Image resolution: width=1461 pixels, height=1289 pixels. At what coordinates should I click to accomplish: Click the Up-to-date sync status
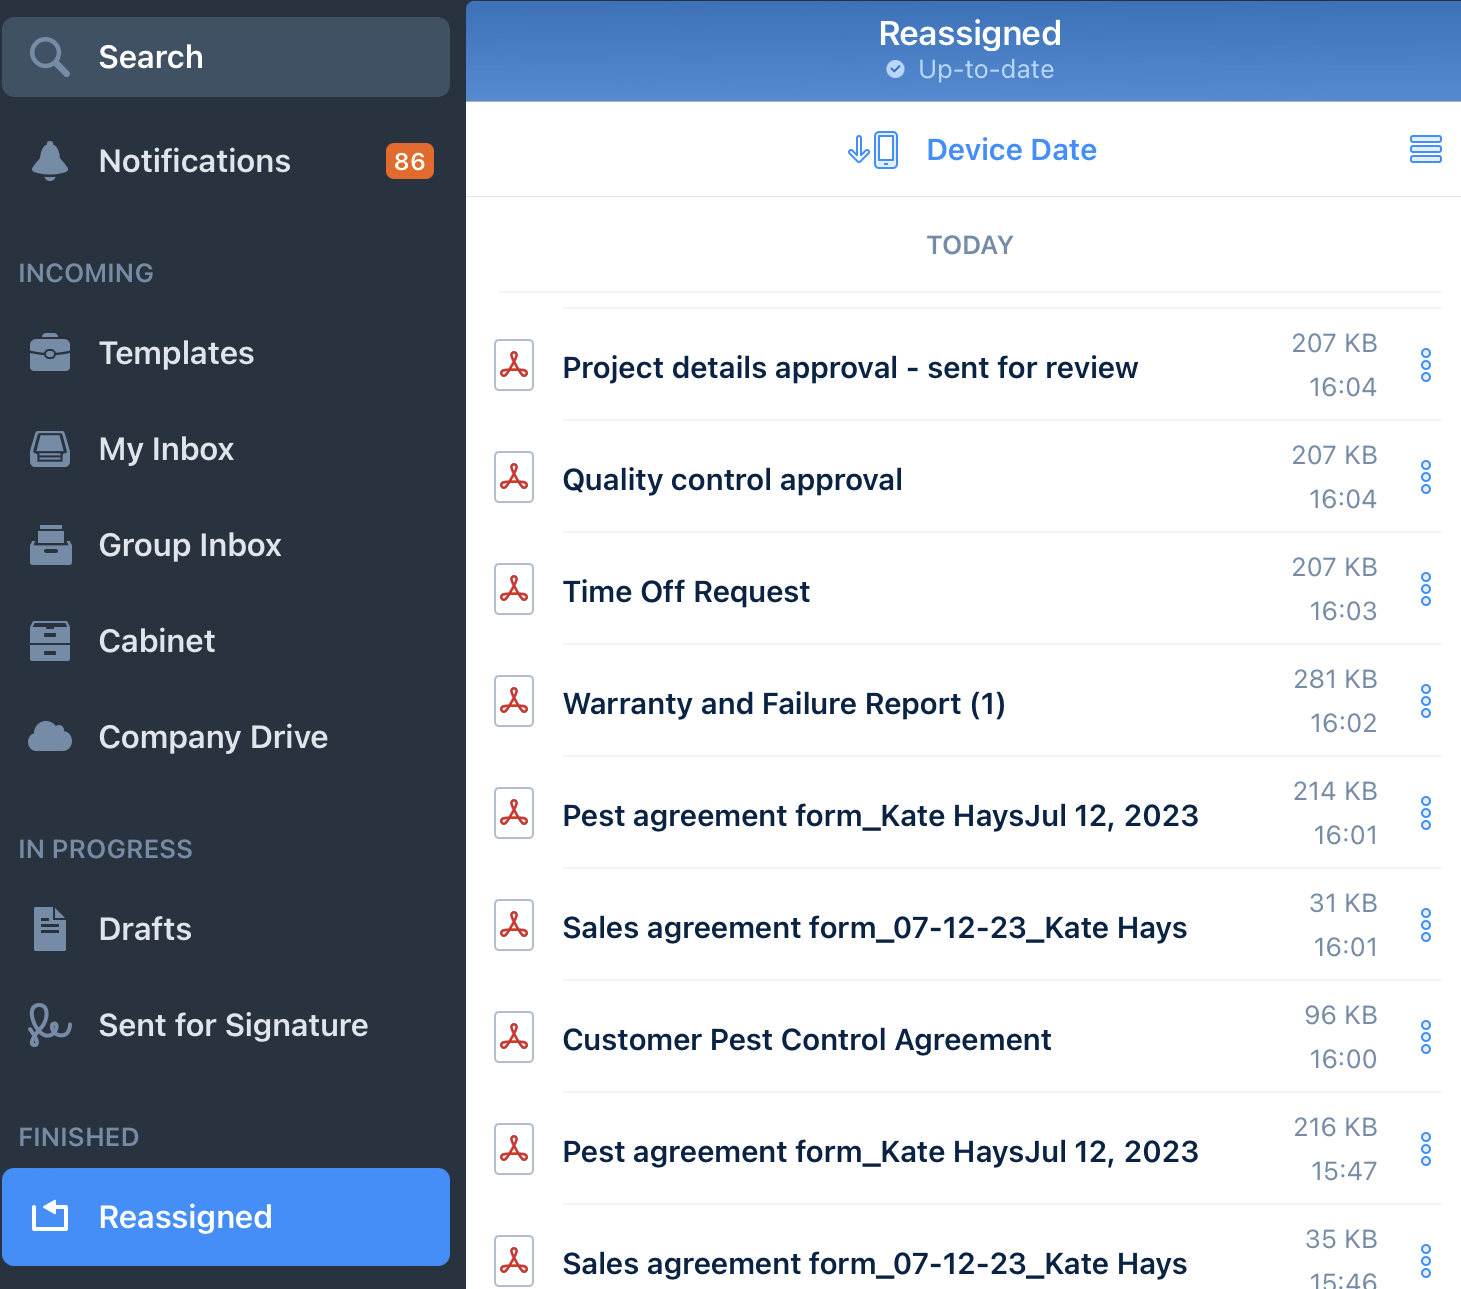coord(968,69)
